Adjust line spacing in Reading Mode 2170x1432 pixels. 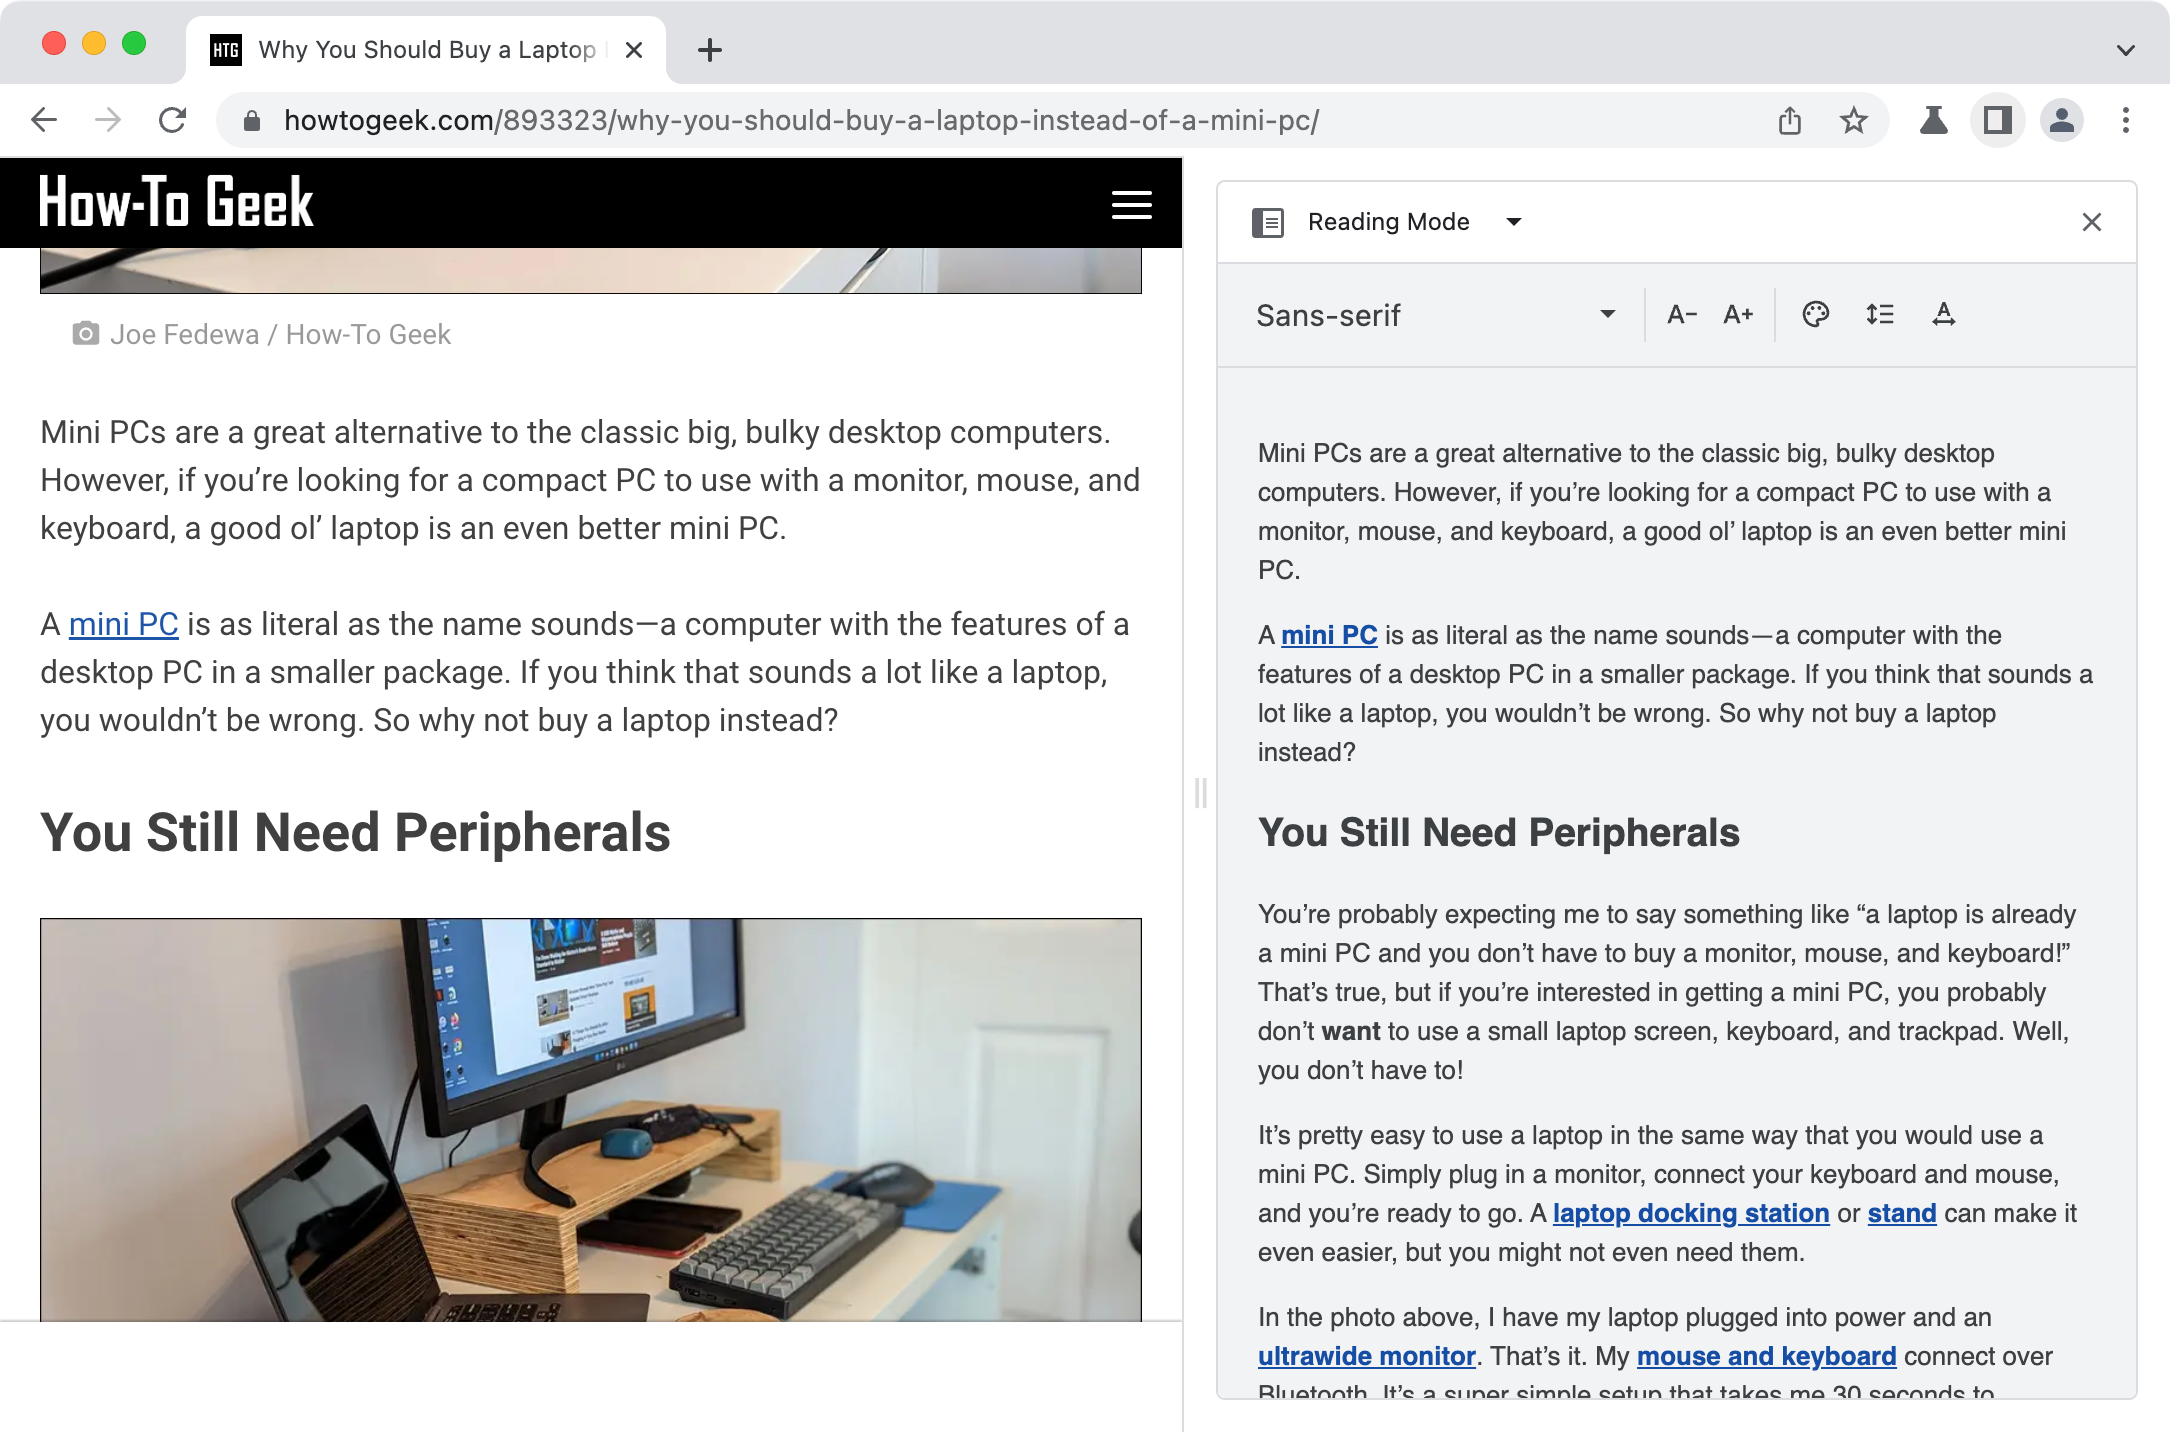[1879, 315]
